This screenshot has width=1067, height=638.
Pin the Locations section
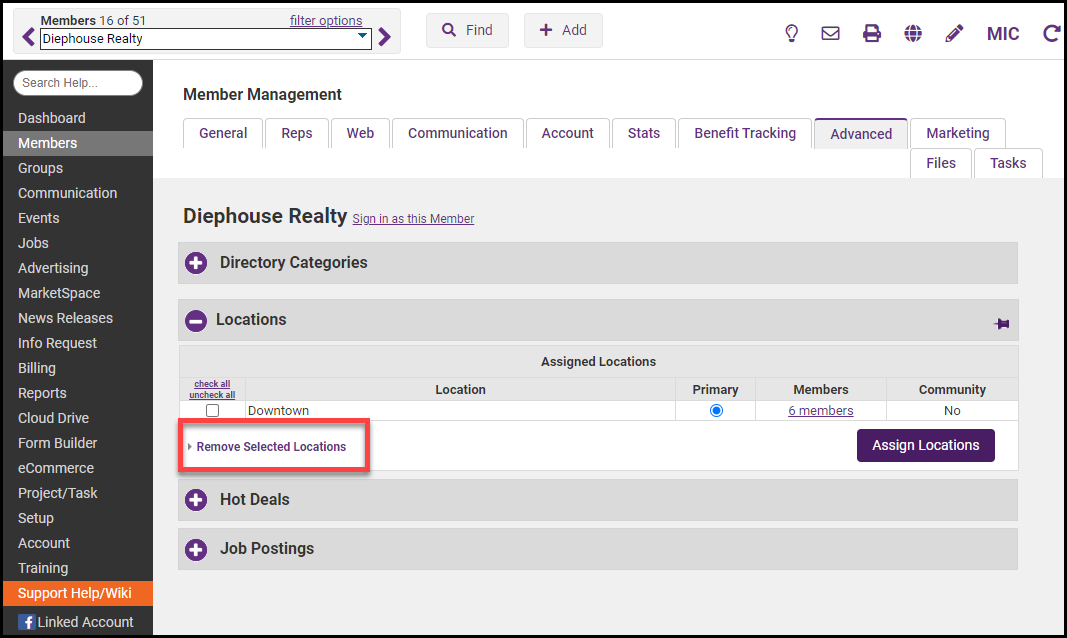click(x=1001, y=324)
